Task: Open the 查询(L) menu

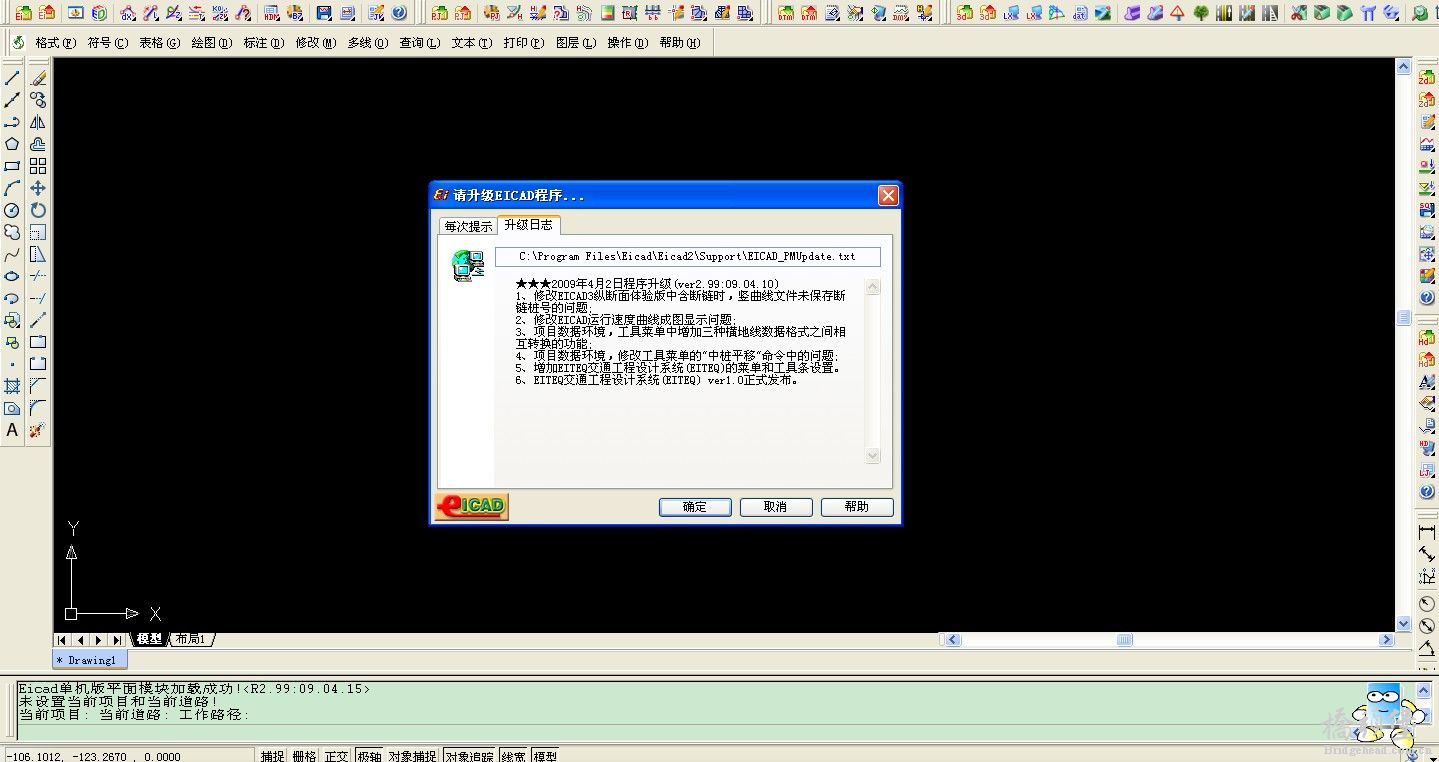Action: point(419,43)
